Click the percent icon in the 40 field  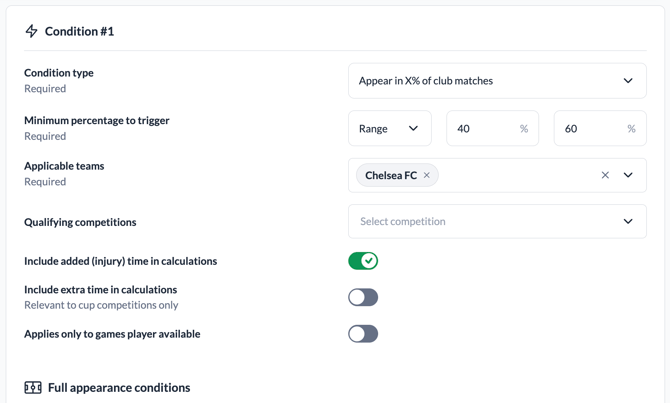tap(524, 129)
